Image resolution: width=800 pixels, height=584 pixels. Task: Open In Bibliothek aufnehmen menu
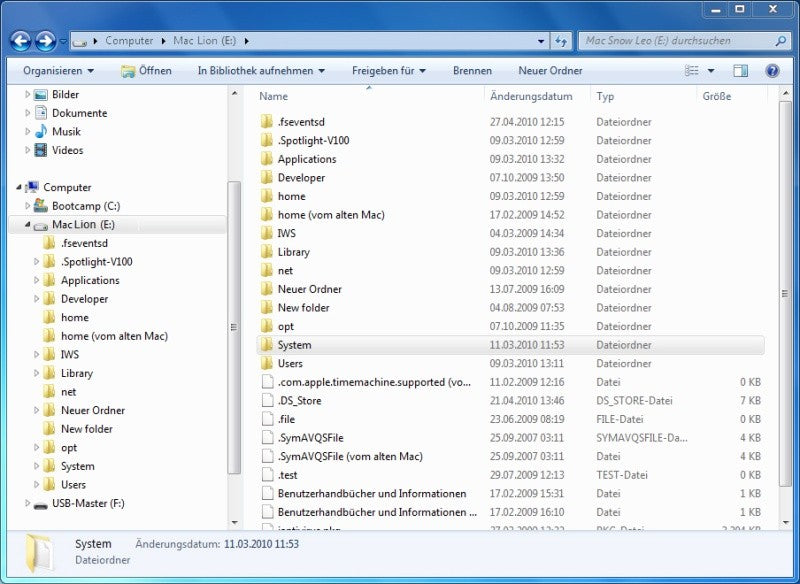[261, 71]
